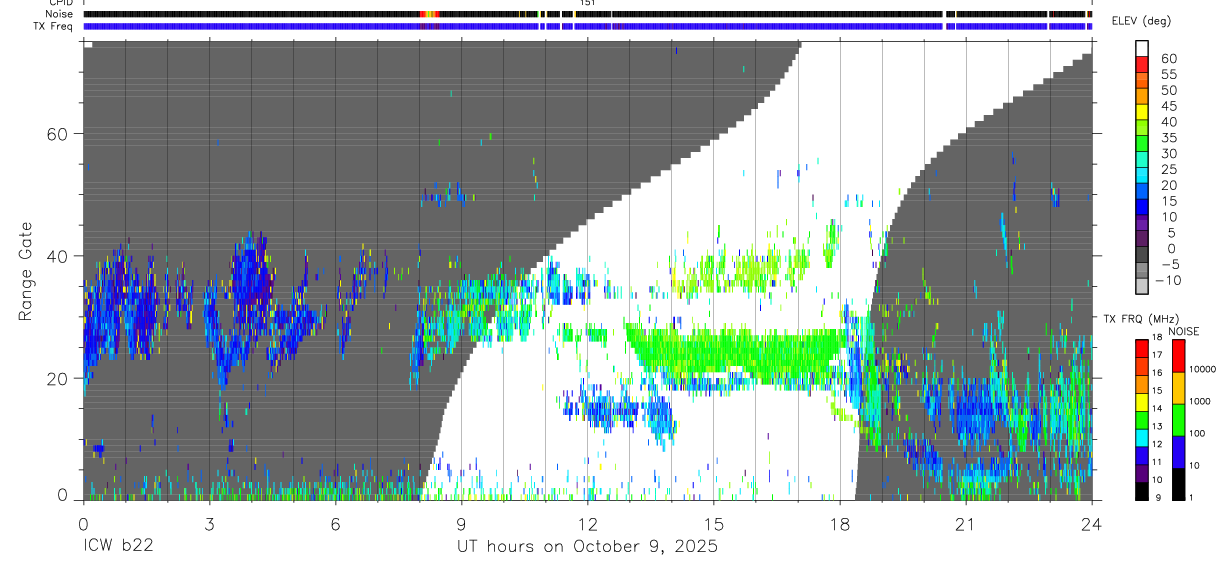Click the 'Range Gate' vertical axis title
The width and height of the screenshot is (1228, 567).
pos(25,272)
